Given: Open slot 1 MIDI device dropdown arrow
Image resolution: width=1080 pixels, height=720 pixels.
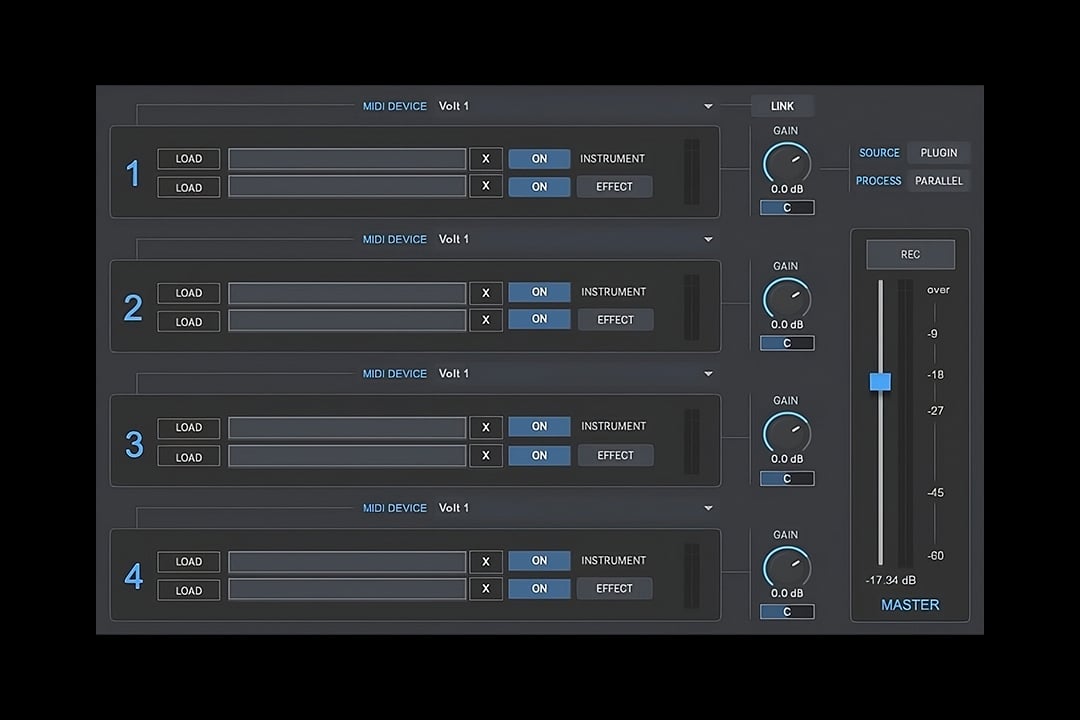Looking at the screenshot, I should (x=708, y=106).
